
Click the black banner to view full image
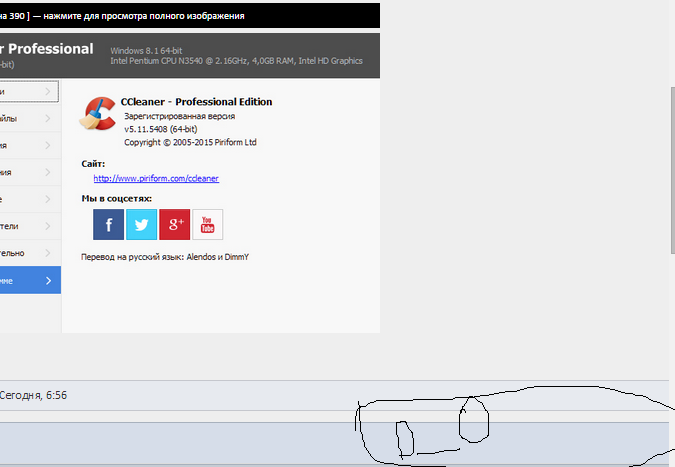click(190, 15)
